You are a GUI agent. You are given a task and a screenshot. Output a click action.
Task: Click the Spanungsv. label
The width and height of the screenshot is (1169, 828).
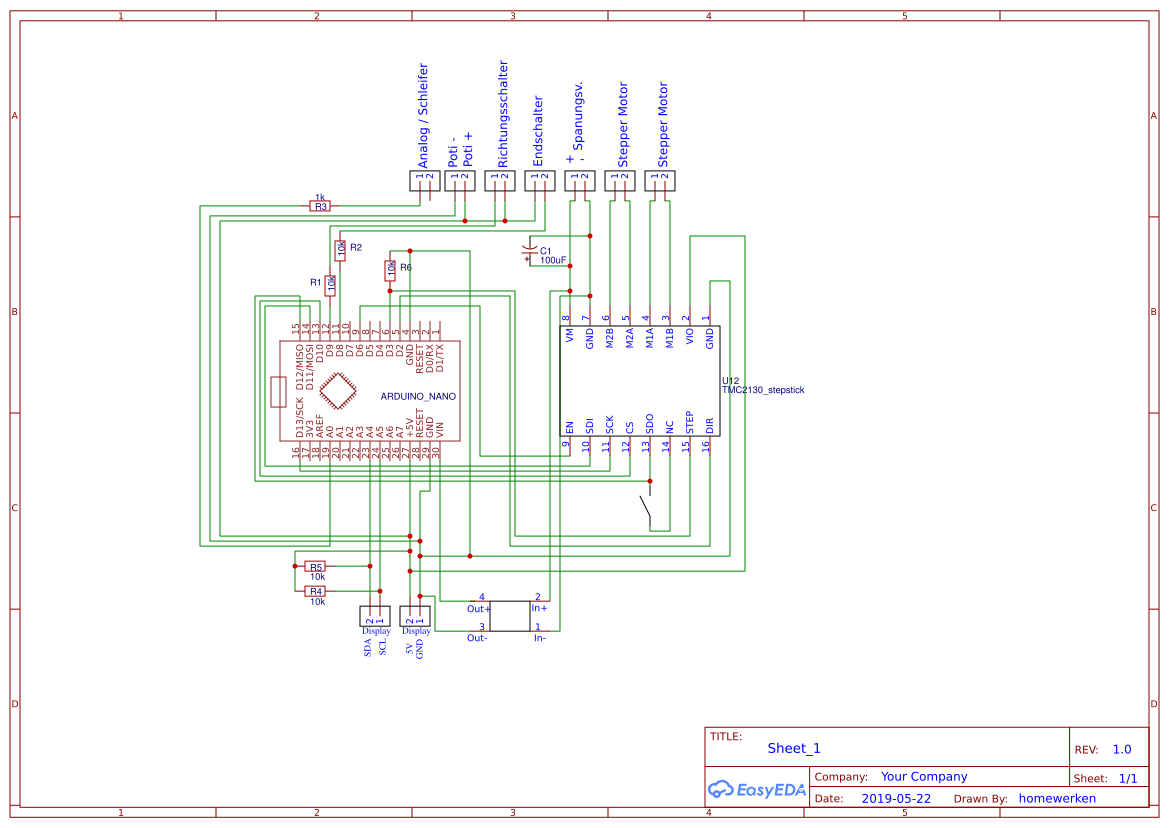coord(578,116)
